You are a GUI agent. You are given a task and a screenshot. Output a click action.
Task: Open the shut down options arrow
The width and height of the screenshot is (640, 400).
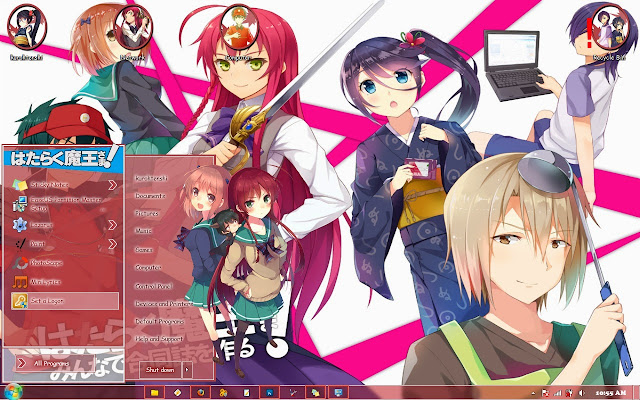187,370
